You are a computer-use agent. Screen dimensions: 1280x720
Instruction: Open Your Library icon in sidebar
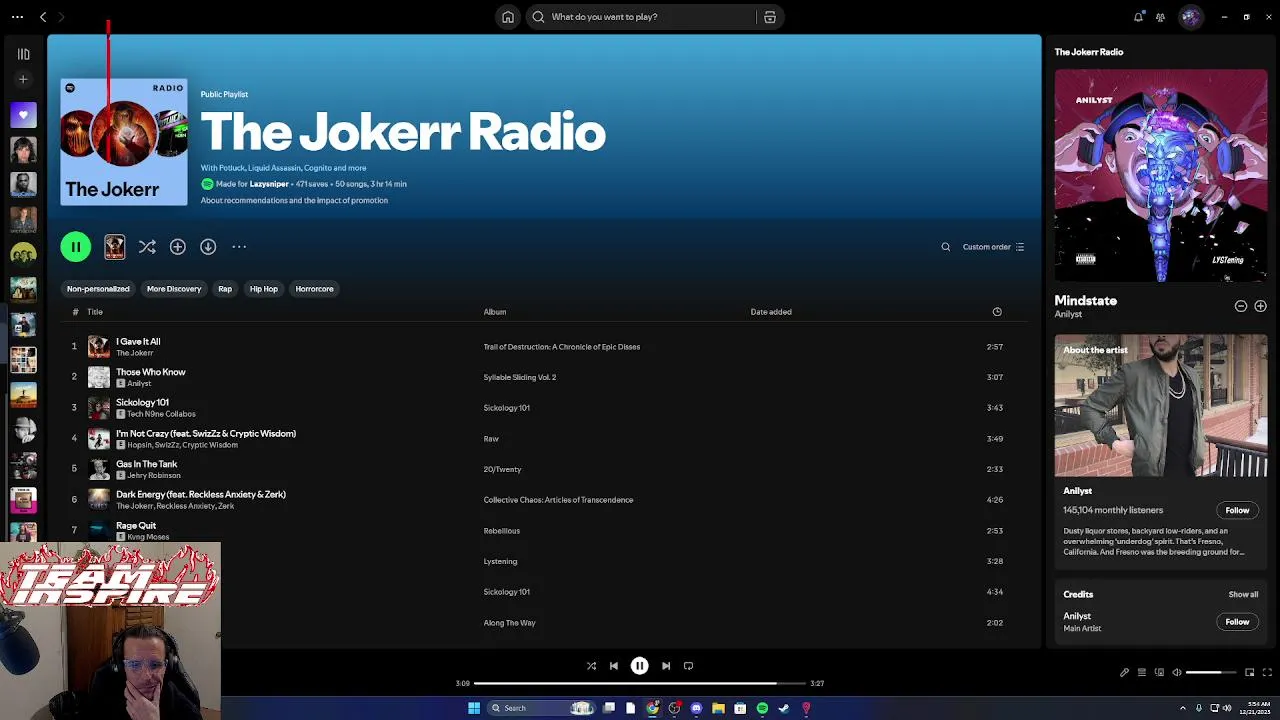pos(23,54)
